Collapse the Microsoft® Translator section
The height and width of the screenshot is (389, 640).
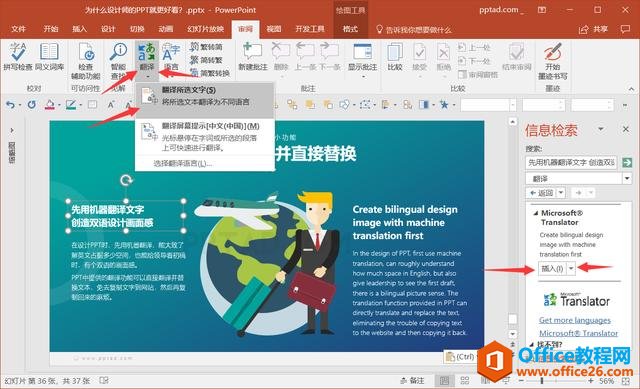(535, 213)
